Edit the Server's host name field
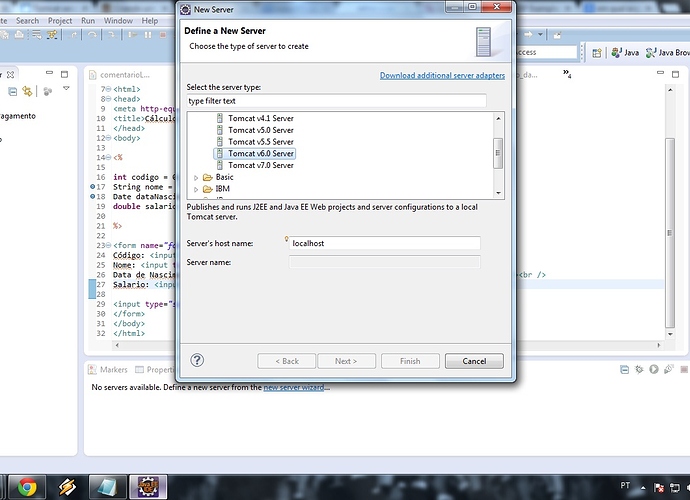690x500 pixels. pyautogui.click(x=385, y=243)
